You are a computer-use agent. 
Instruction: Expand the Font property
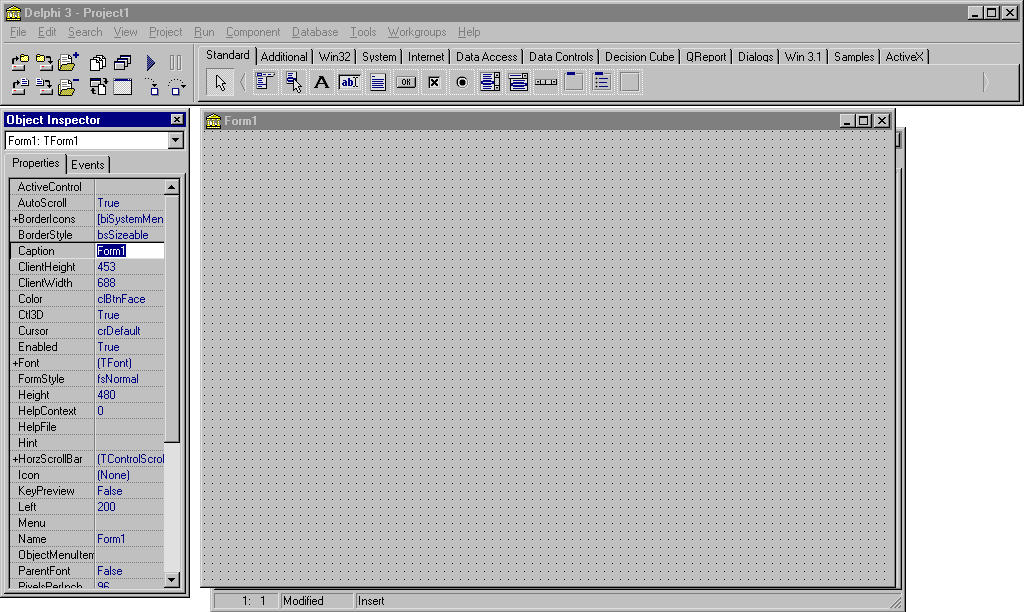point(15,363)
